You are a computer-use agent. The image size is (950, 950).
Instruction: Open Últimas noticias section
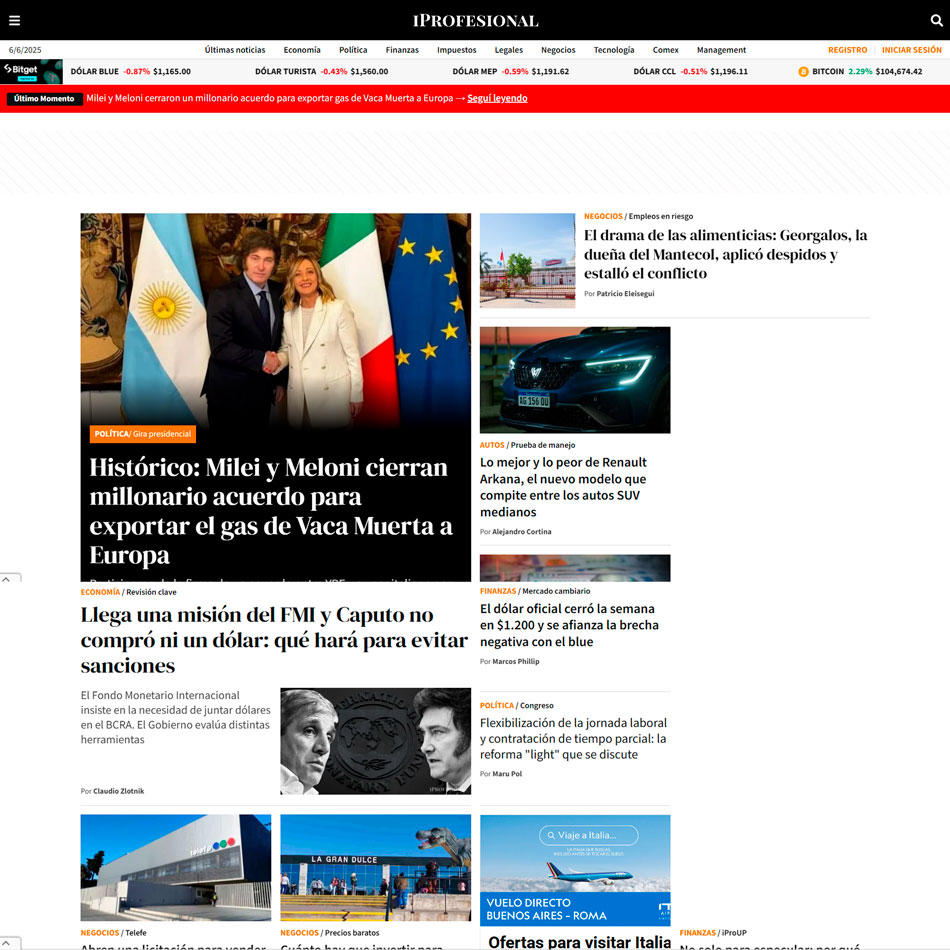235,50
